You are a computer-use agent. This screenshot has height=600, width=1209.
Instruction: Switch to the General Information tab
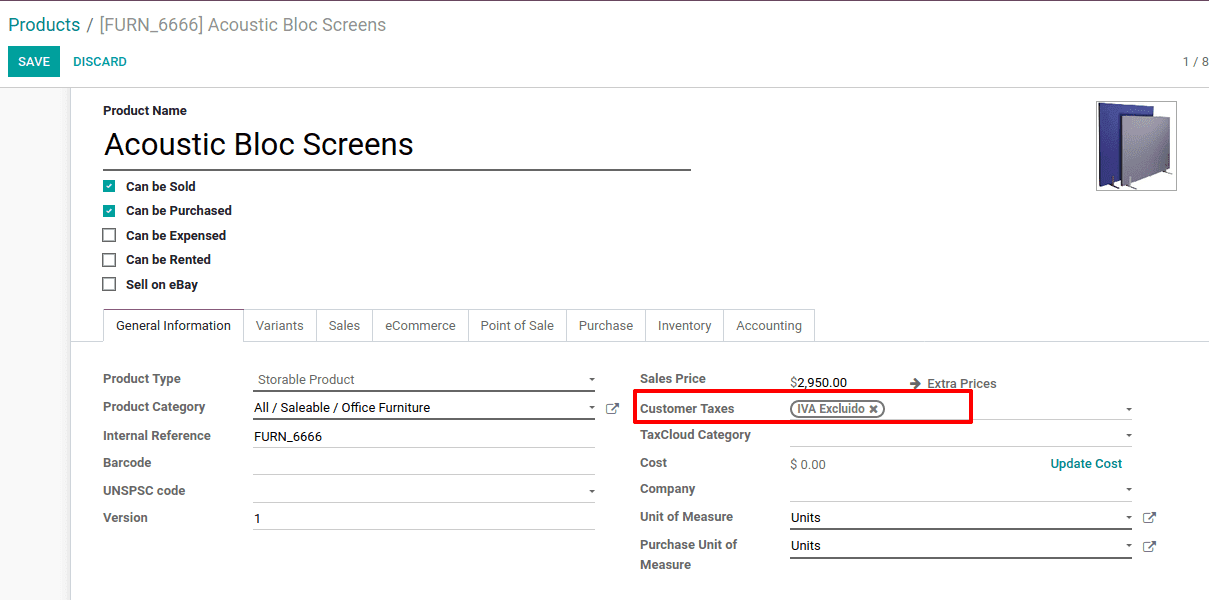coord(173,326)
